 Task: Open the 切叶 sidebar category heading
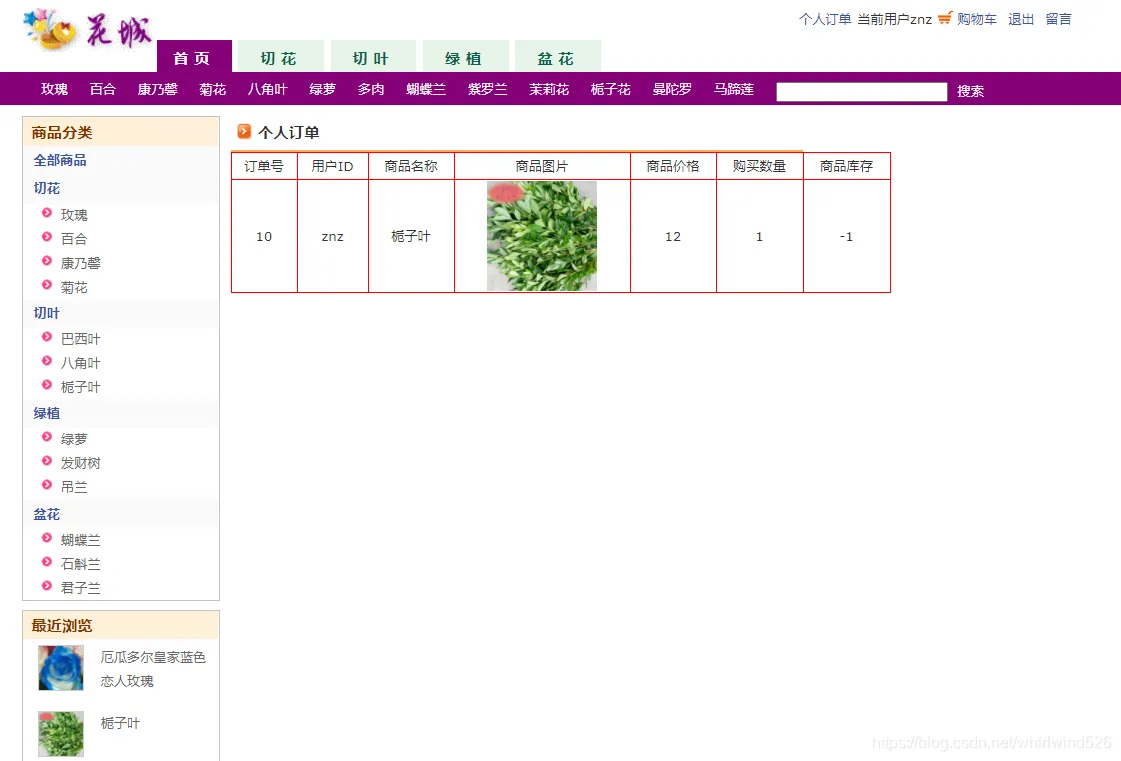tap(46, 313)
